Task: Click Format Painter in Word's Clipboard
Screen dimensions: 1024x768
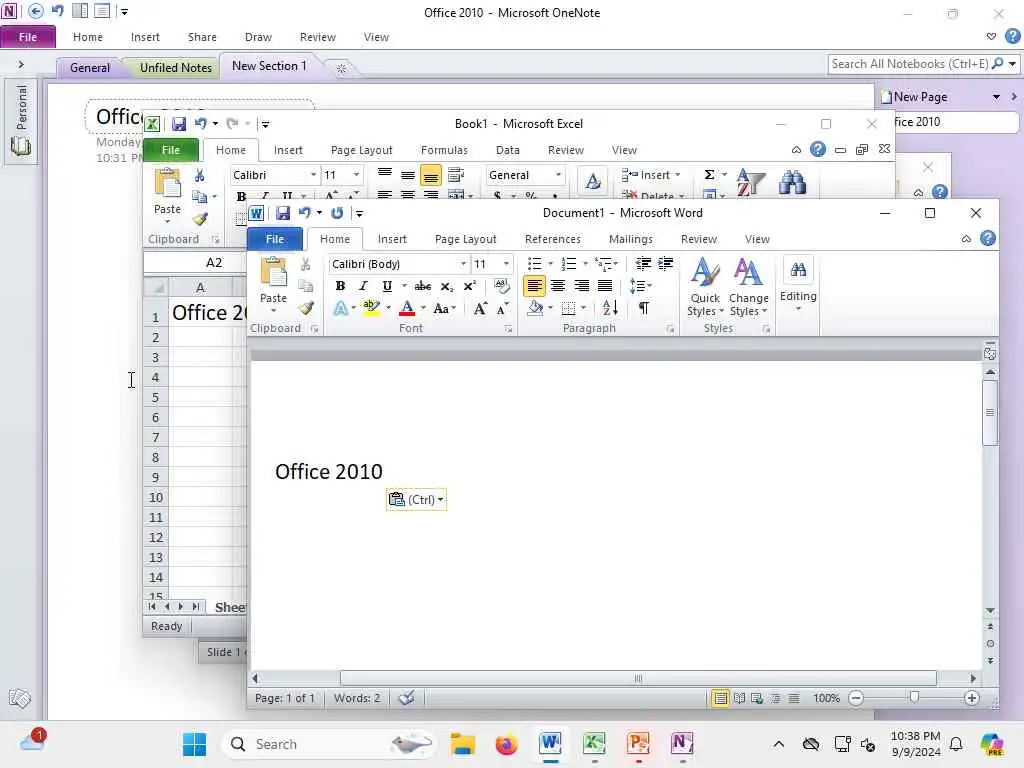Action: (x=306, y=308)
